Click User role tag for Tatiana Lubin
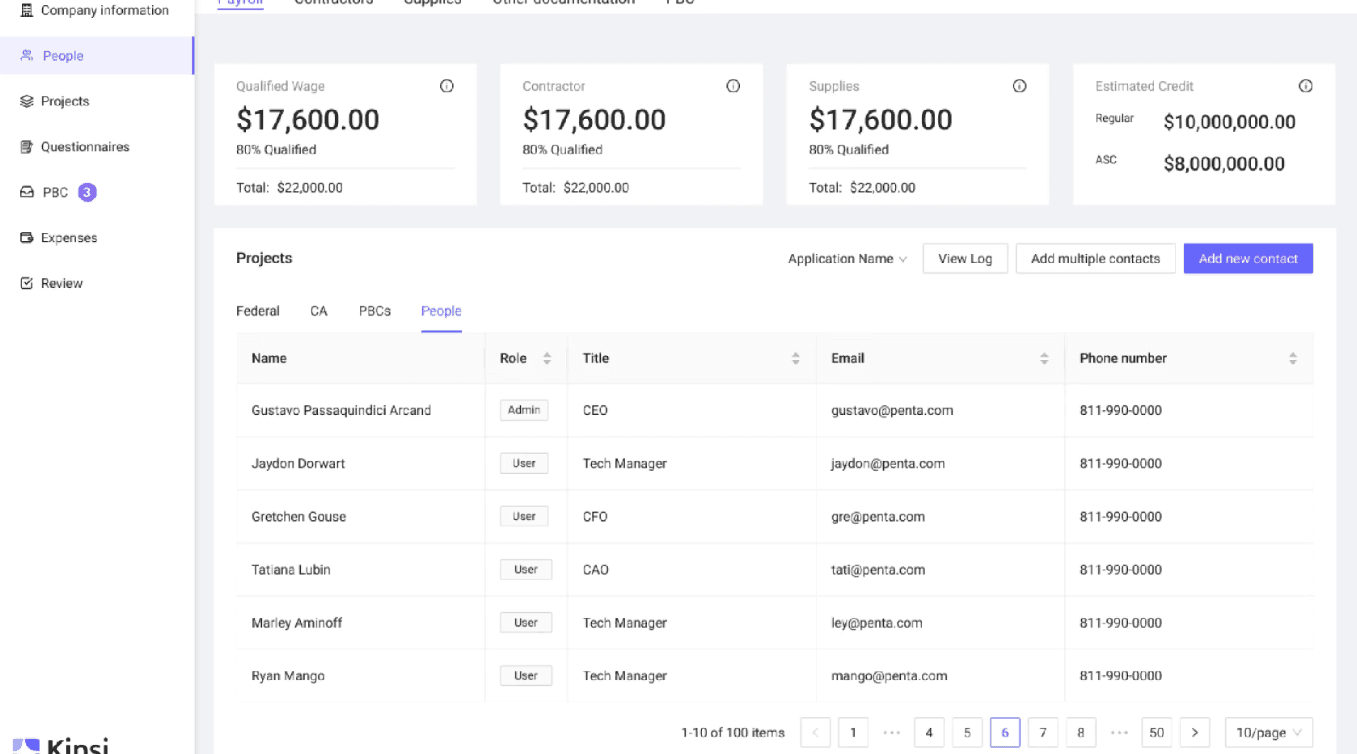 (526, 570)
